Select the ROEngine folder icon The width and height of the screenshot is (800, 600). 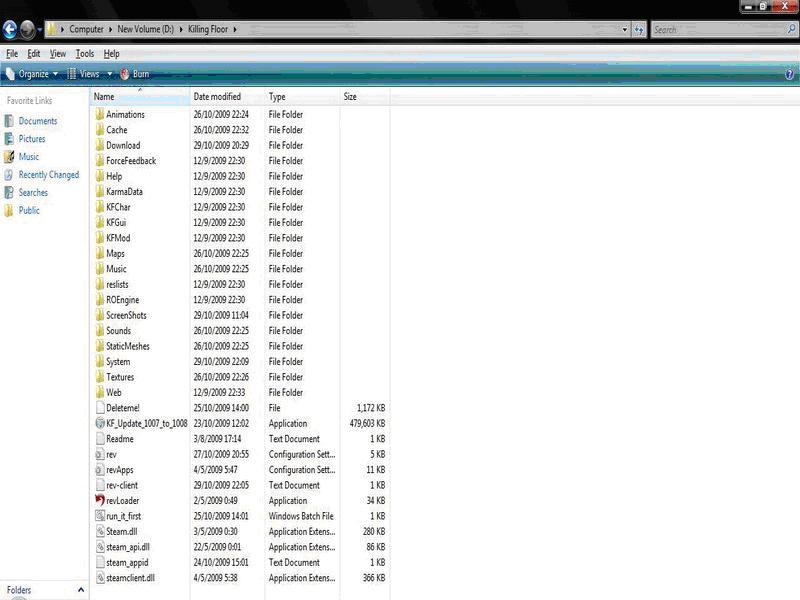100,300
